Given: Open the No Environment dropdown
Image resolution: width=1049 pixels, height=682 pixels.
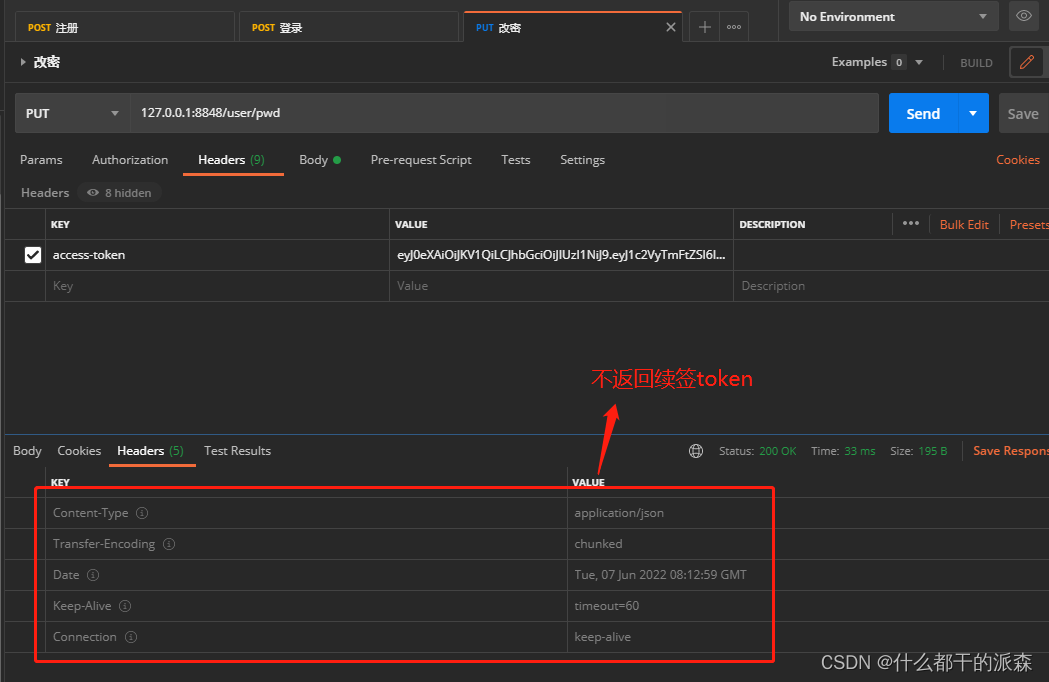Looking at the screenshot, I should 894,17.
